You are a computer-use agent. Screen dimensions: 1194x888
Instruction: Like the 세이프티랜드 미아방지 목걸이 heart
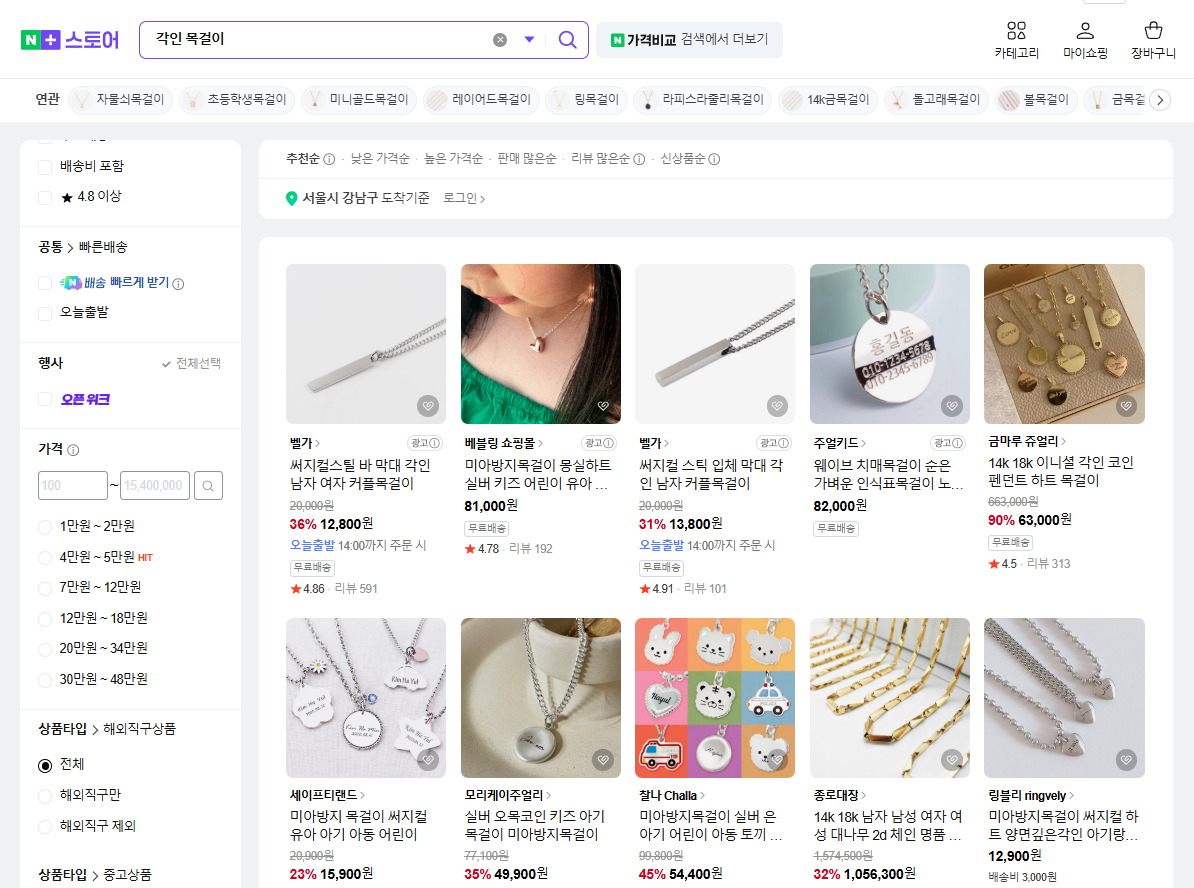(428, 759)
